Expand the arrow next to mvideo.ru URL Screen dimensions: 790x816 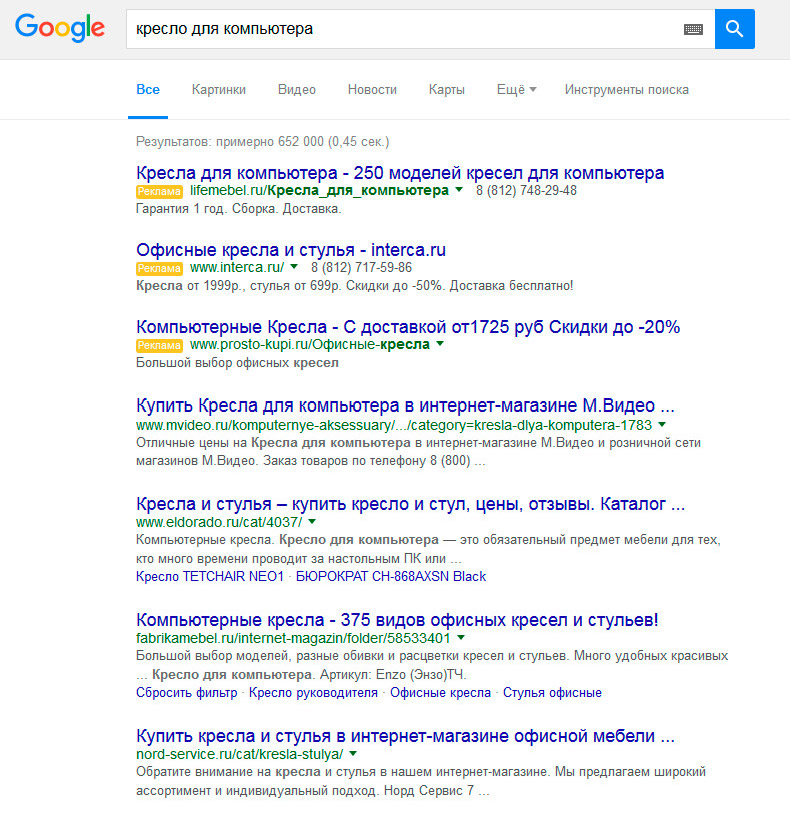[x=662, y=424]
